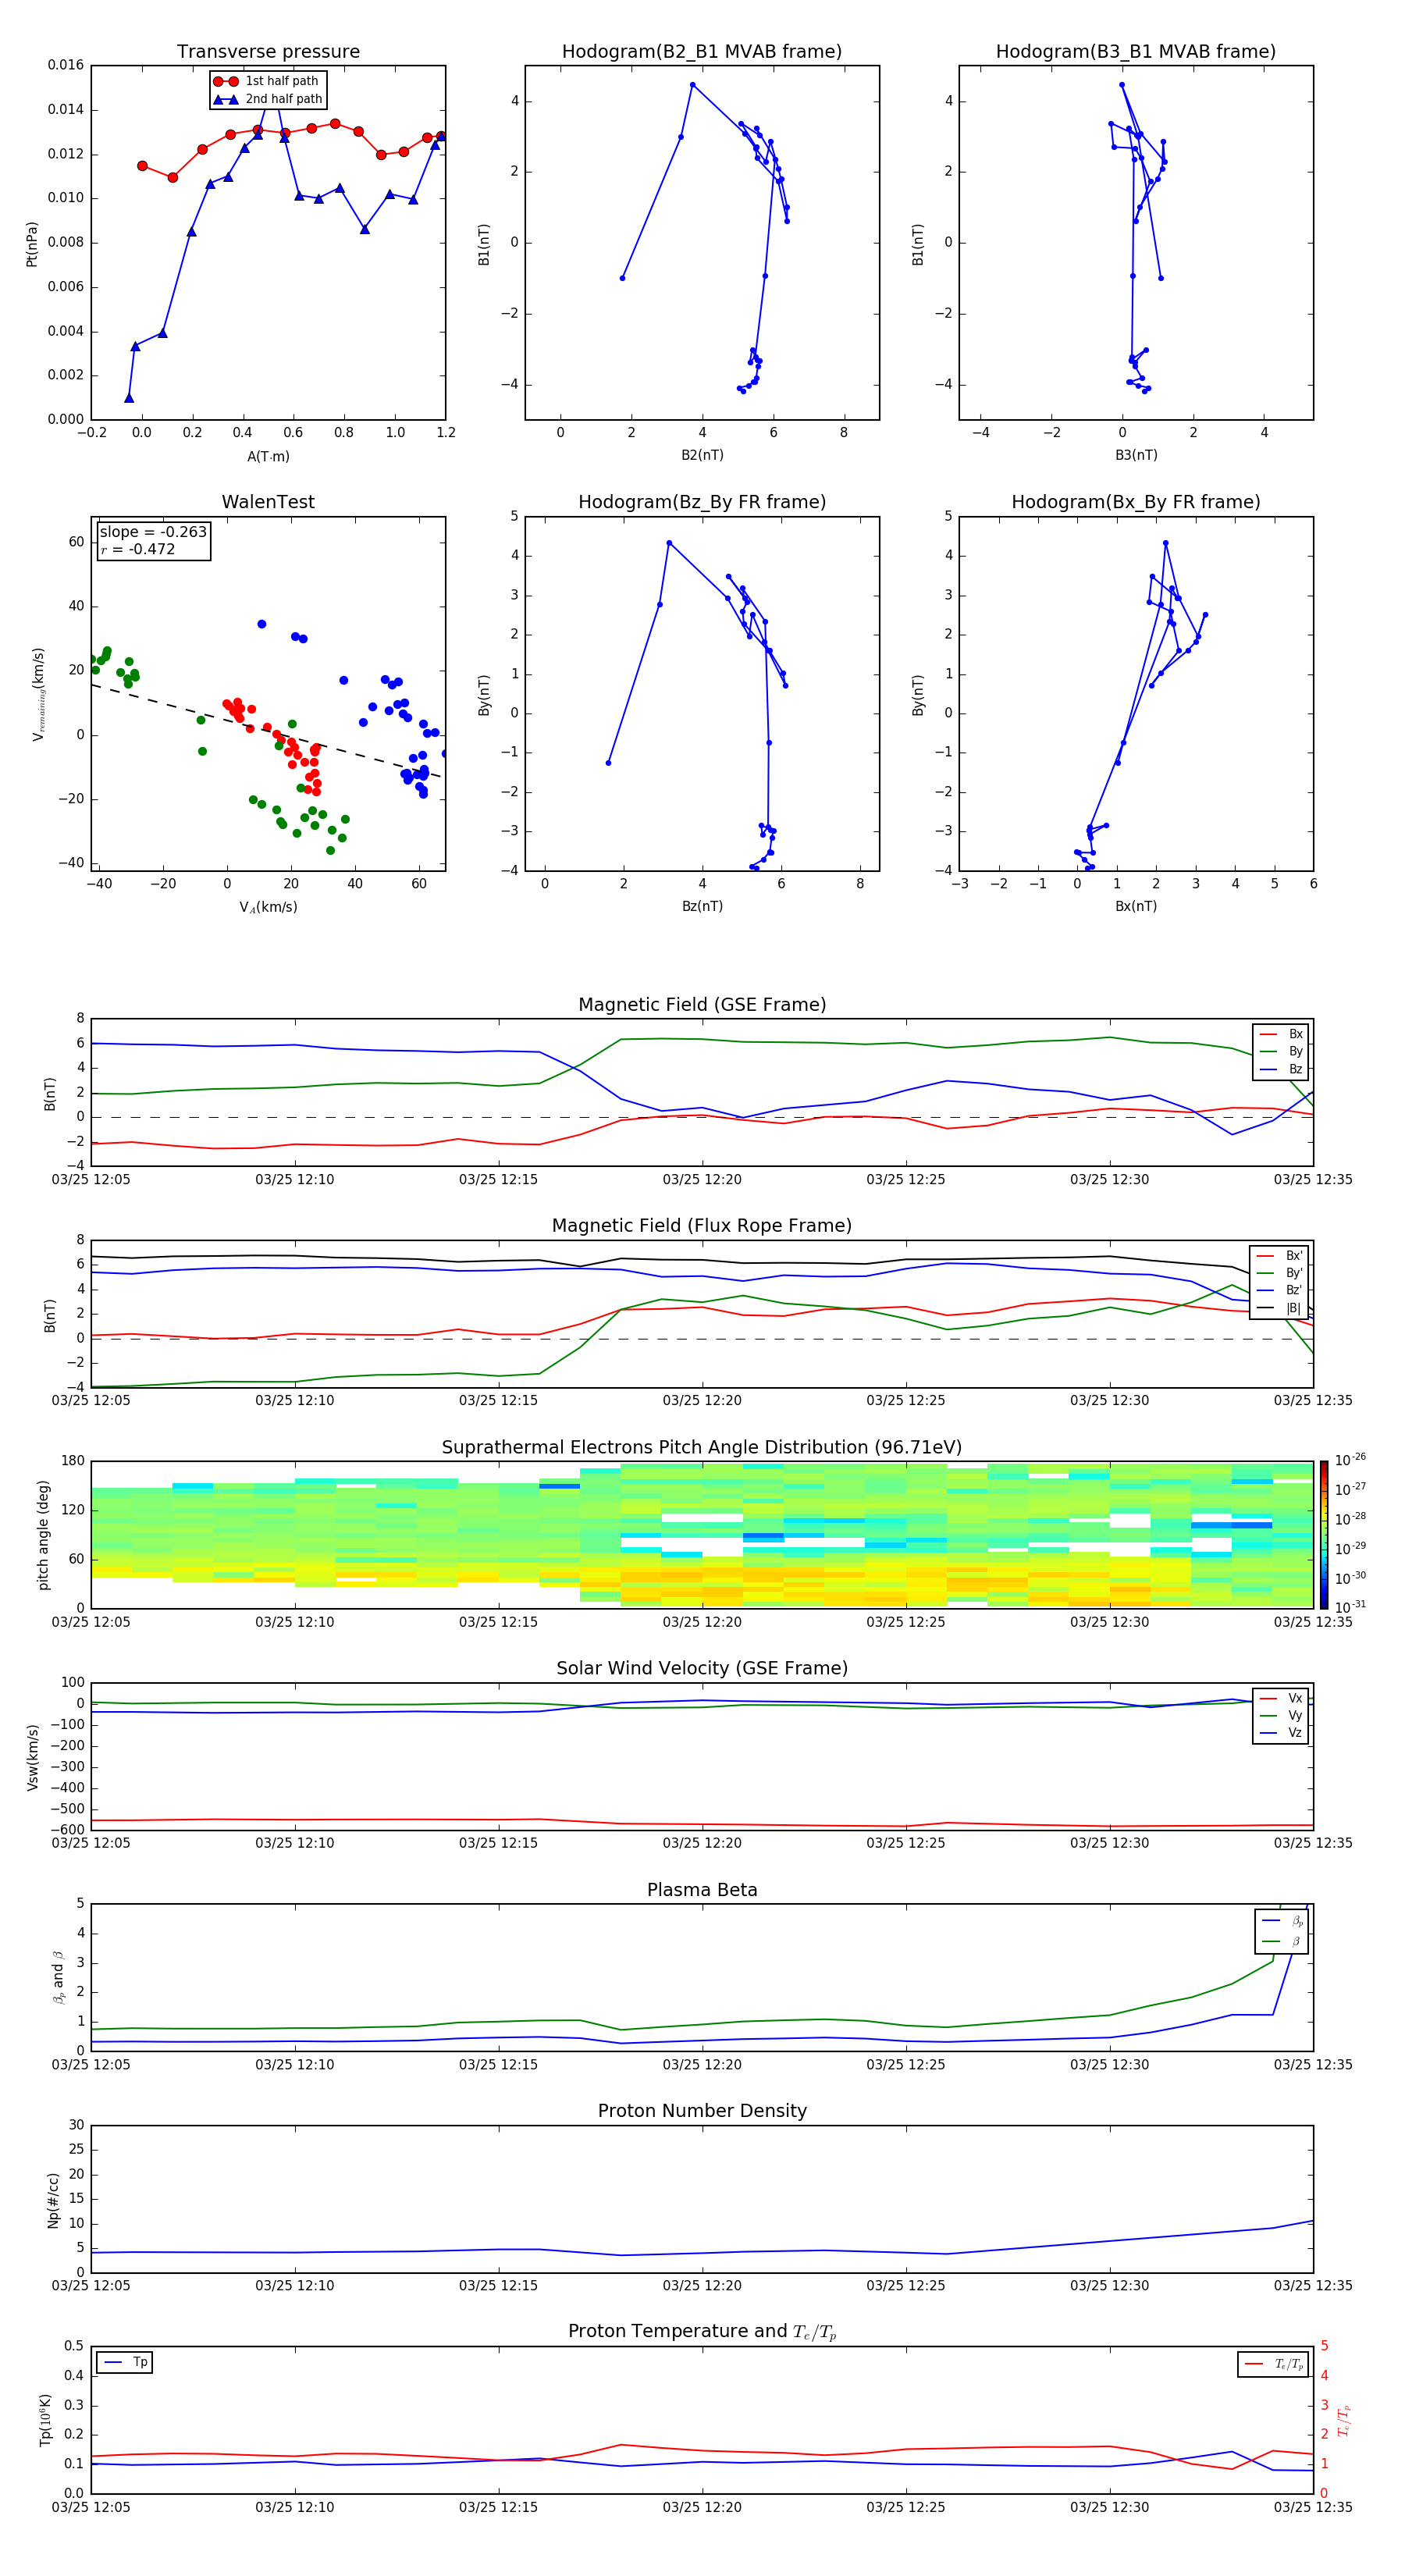The image size is (1405, 2576).
Task: Click the 'Bz' legend entry in GSE plot
Action: pos(1281,1069)
